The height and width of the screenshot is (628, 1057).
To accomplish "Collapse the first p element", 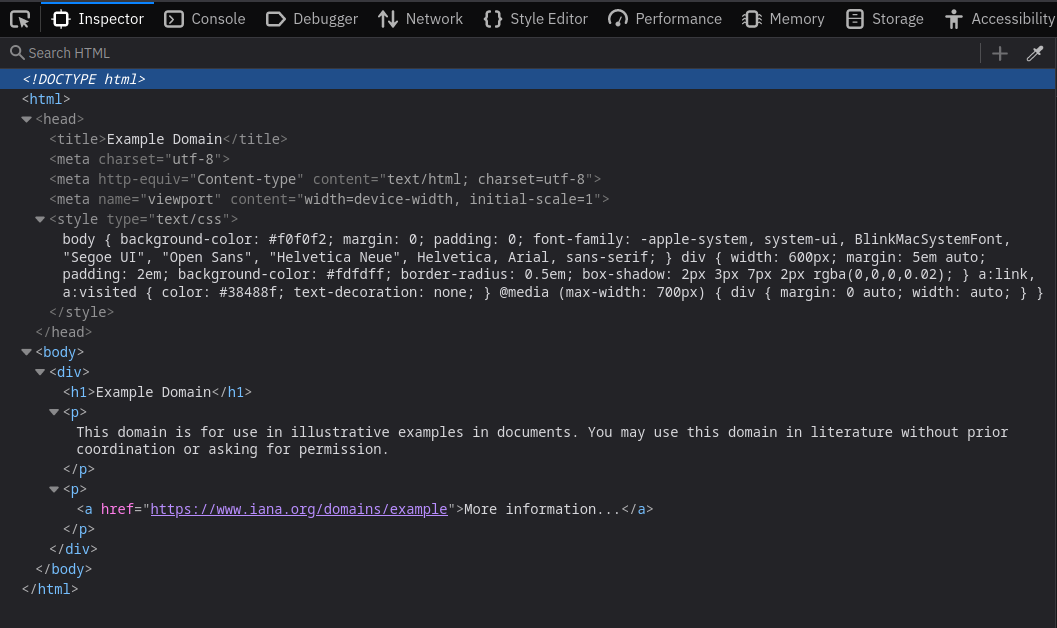I will (x=55, y=412).
